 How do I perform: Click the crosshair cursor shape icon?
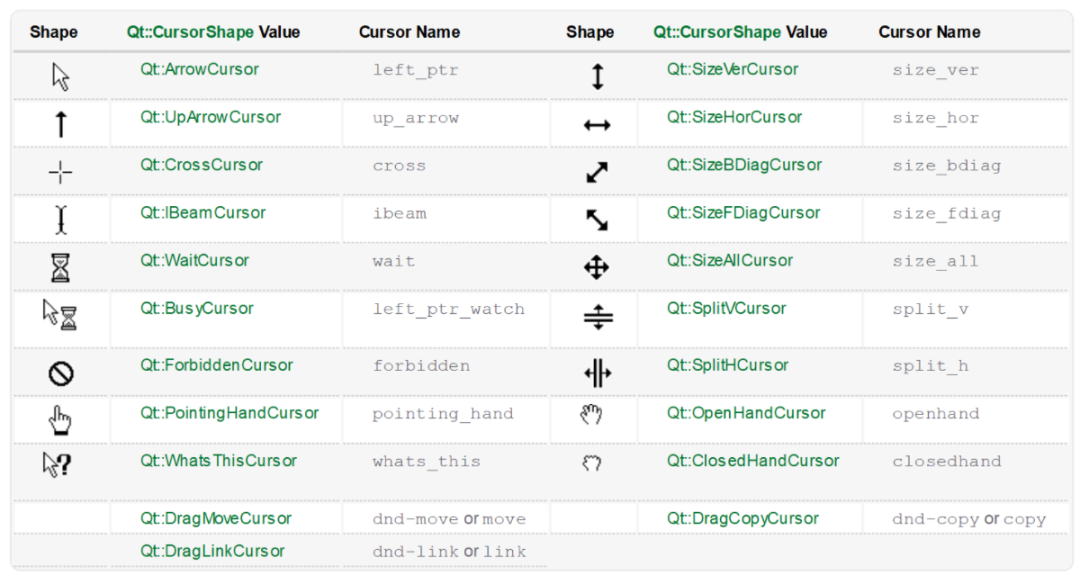pyautogui.click(x=61, y=172)
